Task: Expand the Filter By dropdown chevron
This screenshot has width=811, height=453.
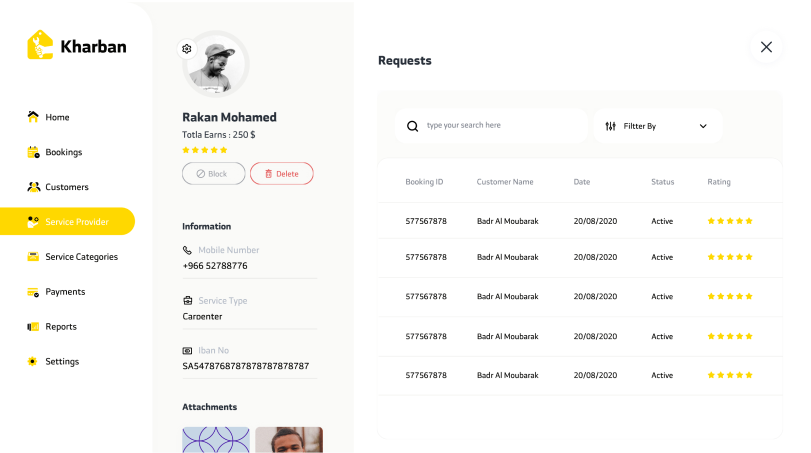Action: pyautogui.click(x=703, y=126)
